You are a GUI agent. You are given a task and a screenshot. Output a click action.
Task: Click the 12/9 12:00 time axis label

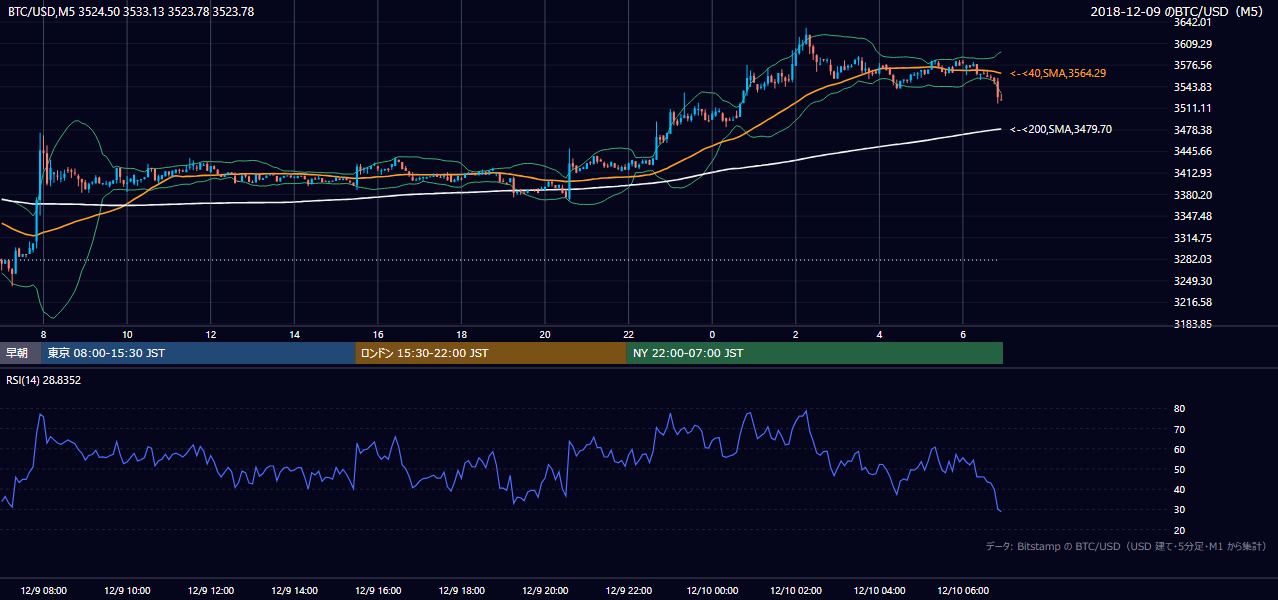click(210, 591)
